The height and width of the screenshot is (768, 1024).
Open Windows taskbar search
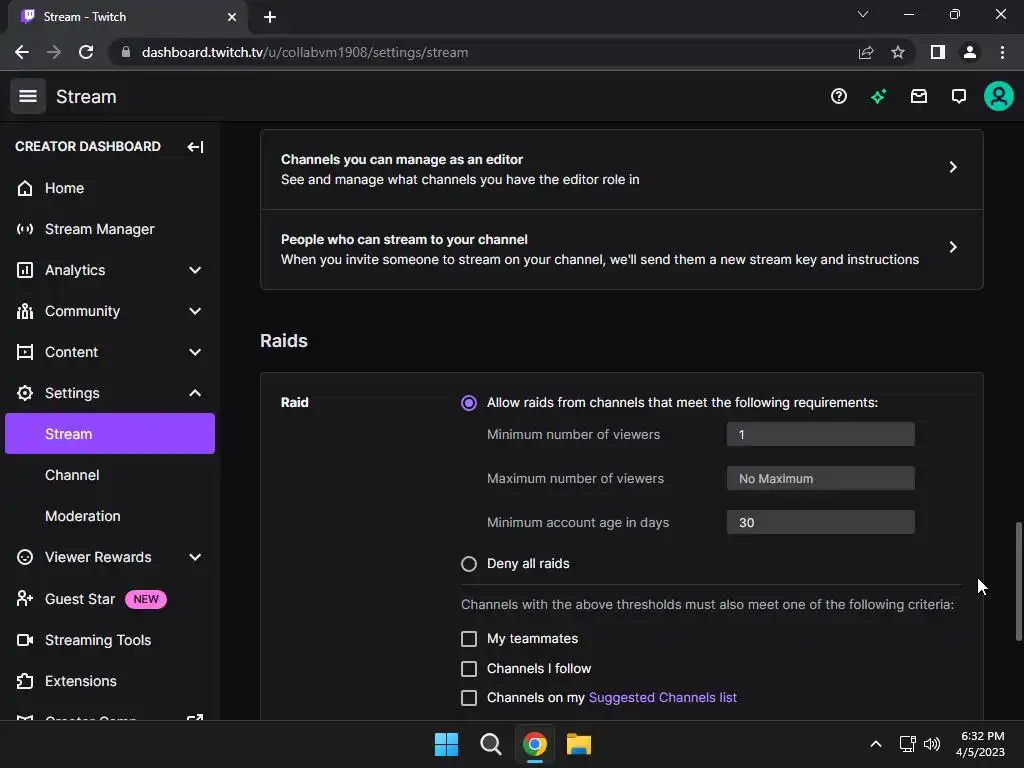tap(490, 744)
